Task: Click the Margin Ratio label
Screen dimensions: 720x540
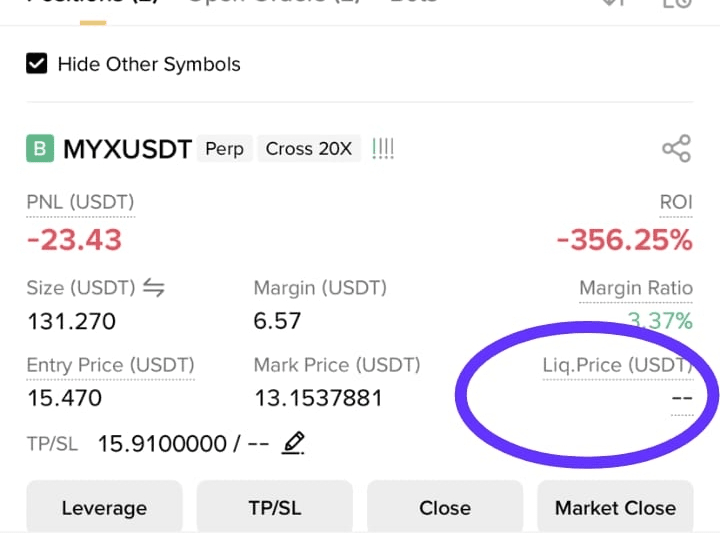Action: click(636, 288)
